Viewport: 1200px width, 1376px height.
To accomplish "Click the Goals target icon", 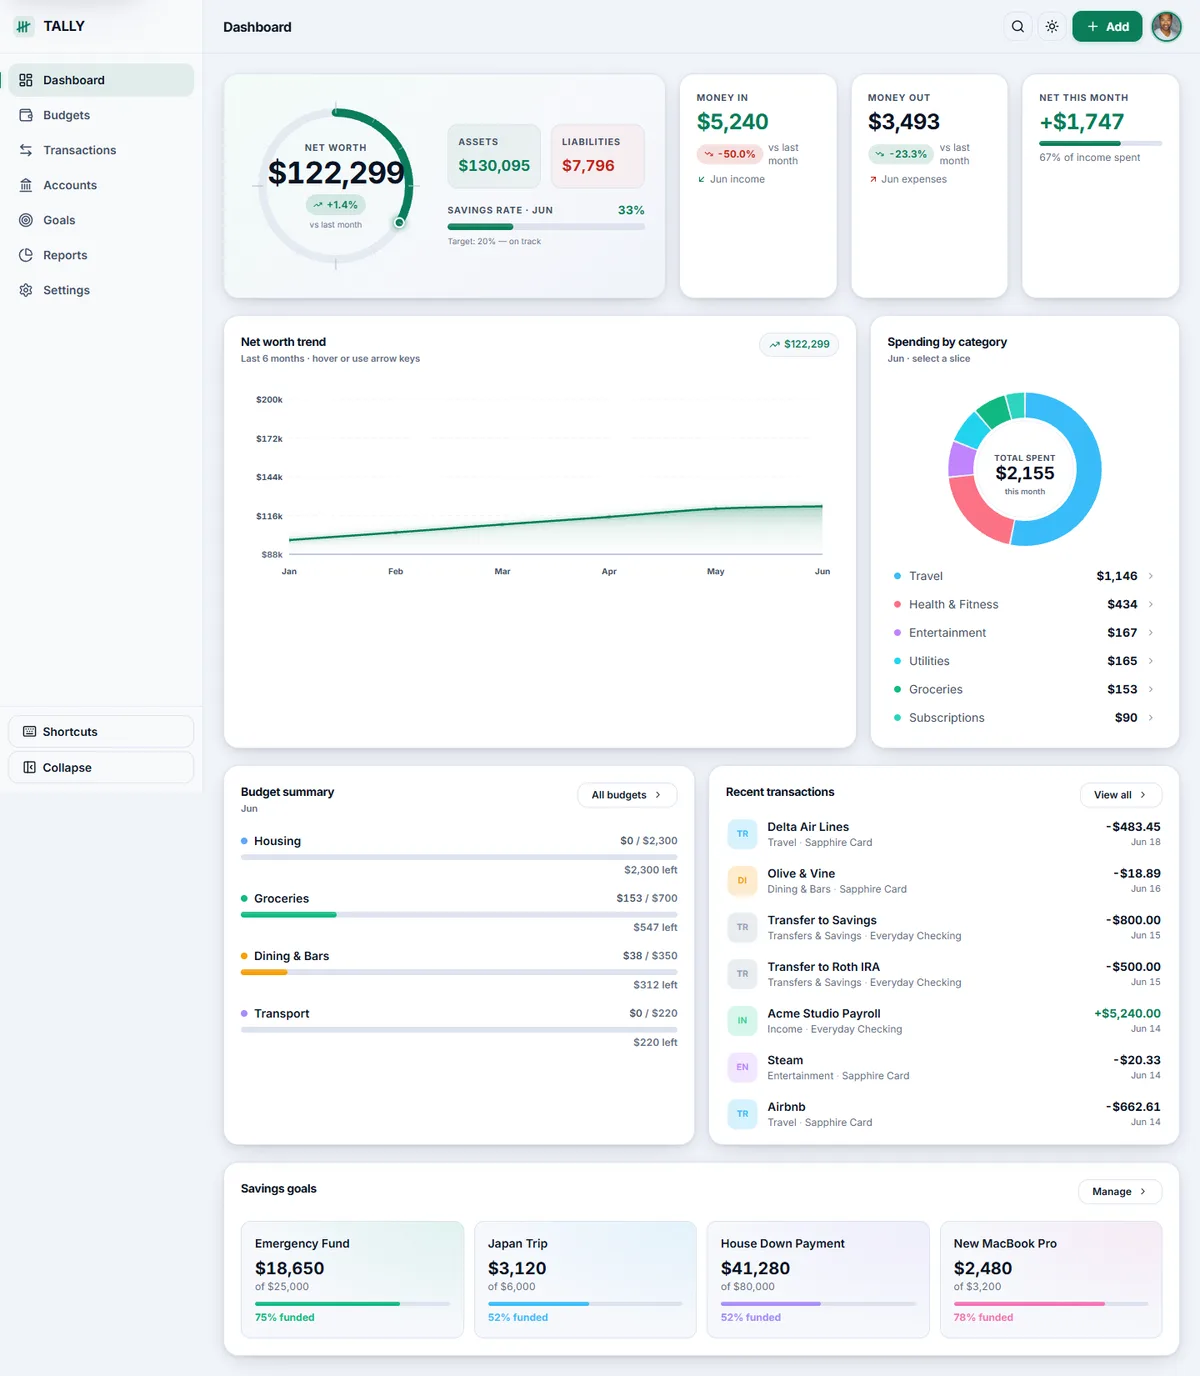I will coord(26,220).
